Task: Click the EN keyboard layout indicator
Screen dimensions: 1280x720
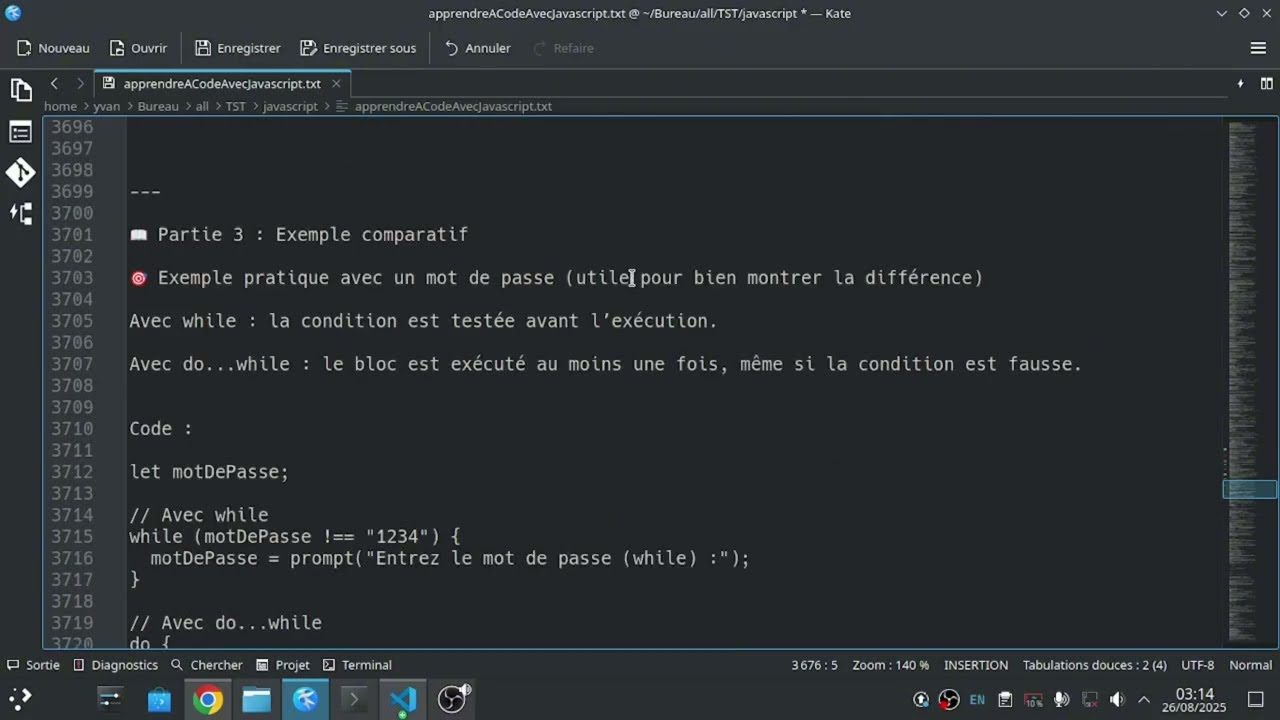Action: [977, 700]
